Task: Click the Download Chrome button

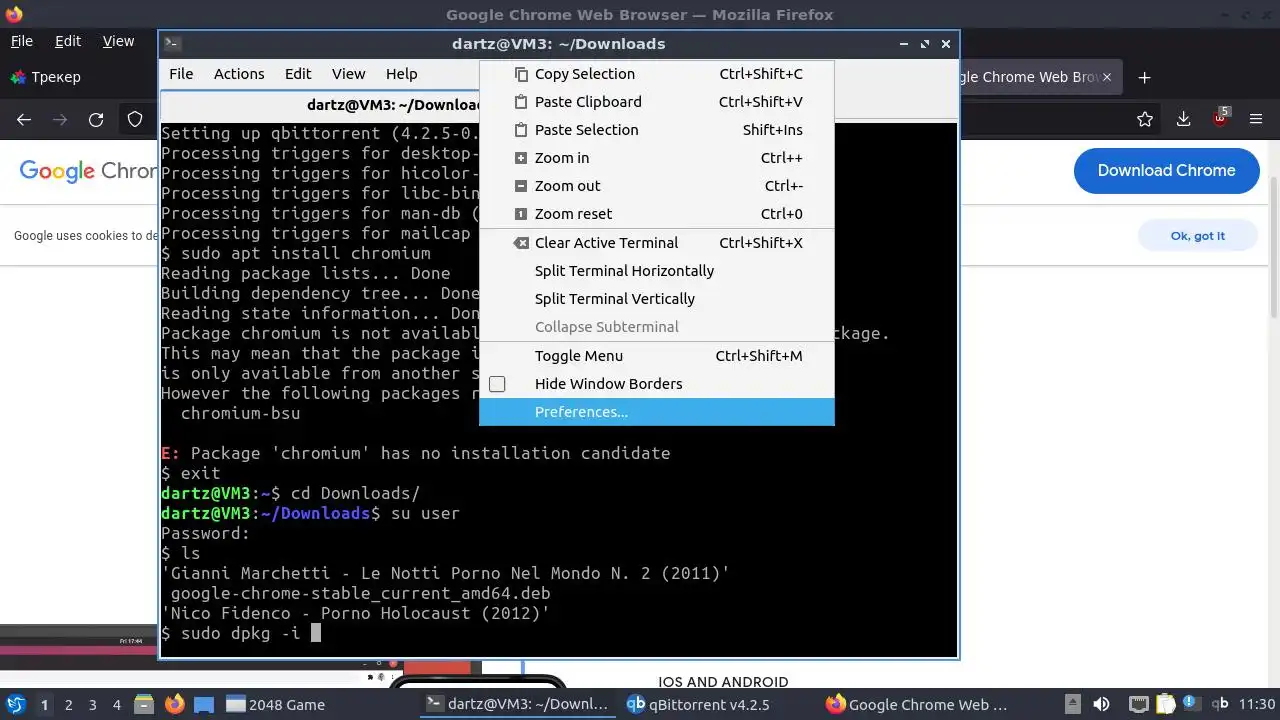Action: (1166, 170)
